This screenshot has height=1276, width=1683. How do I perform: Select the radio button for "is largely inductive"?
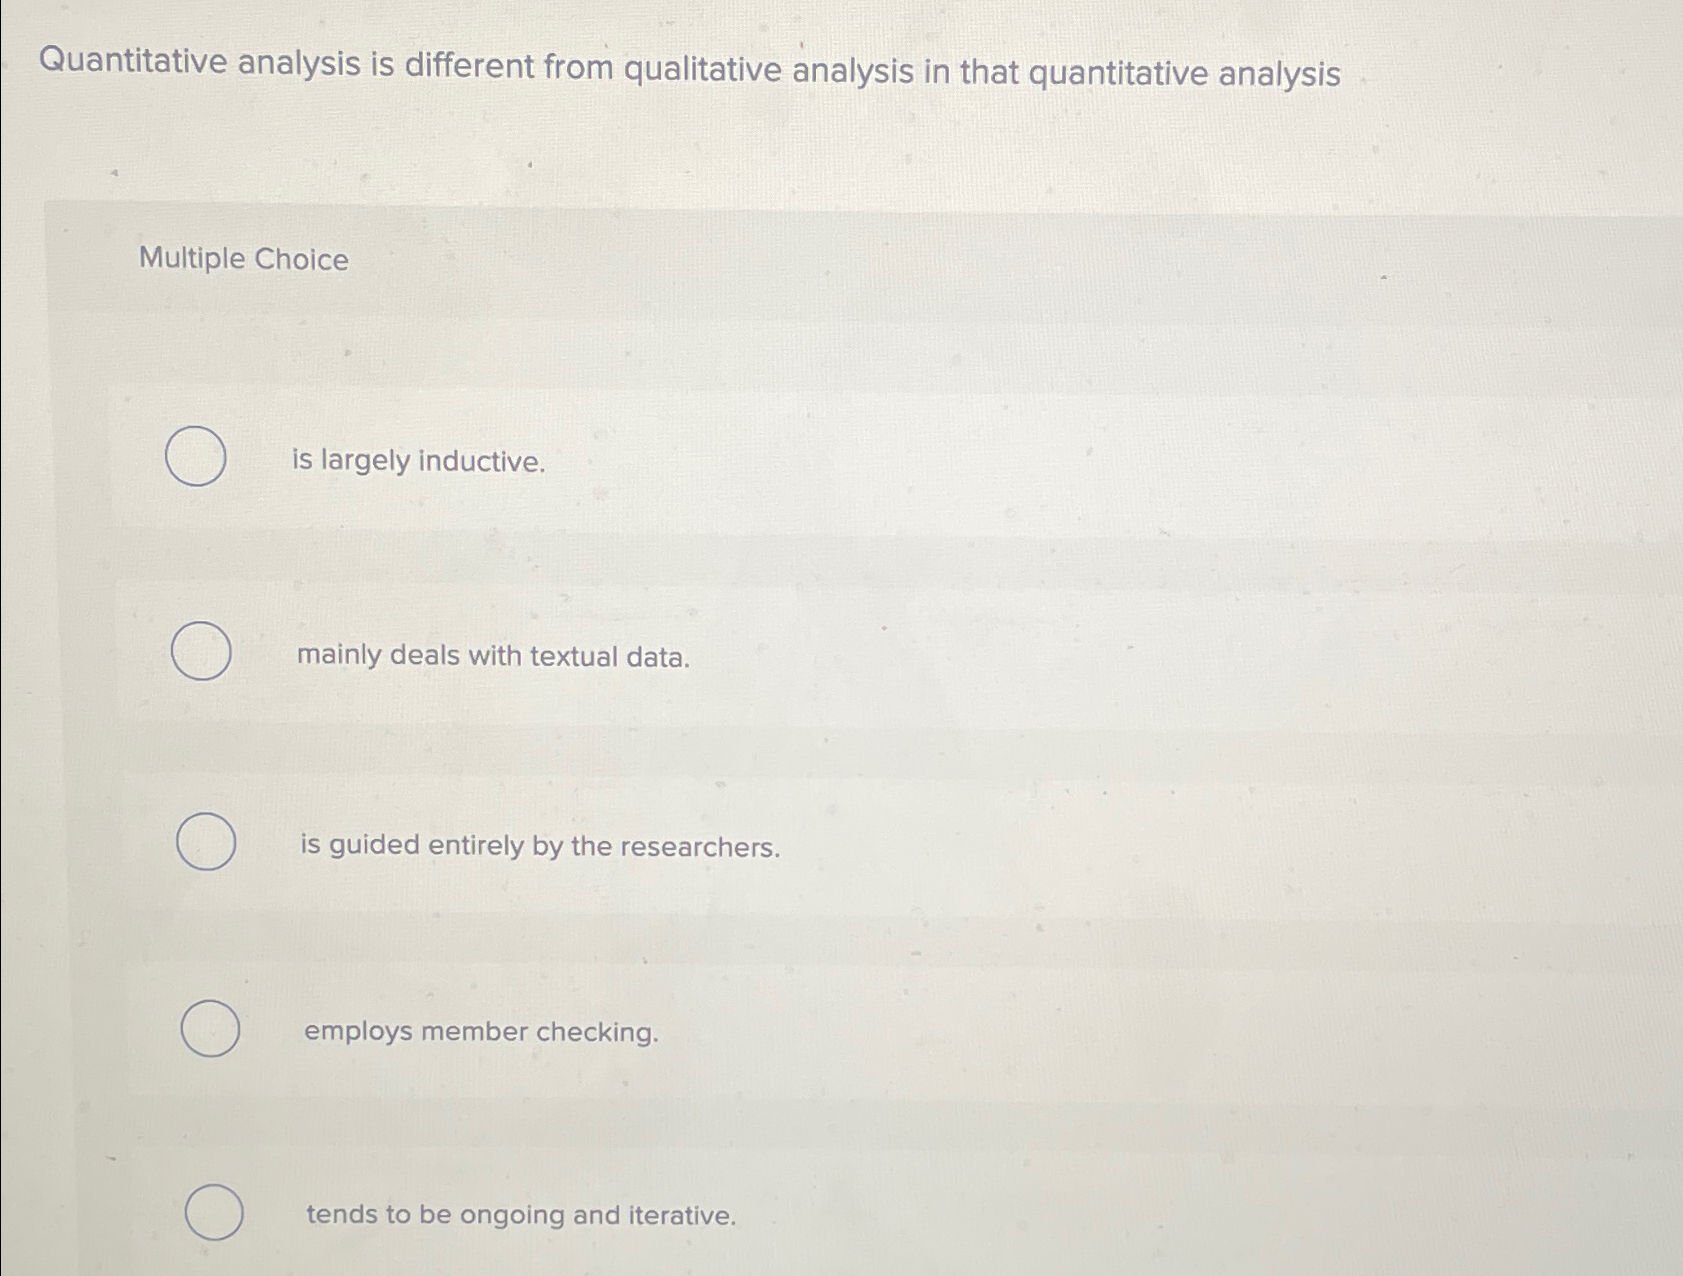[x=196, y=458]
